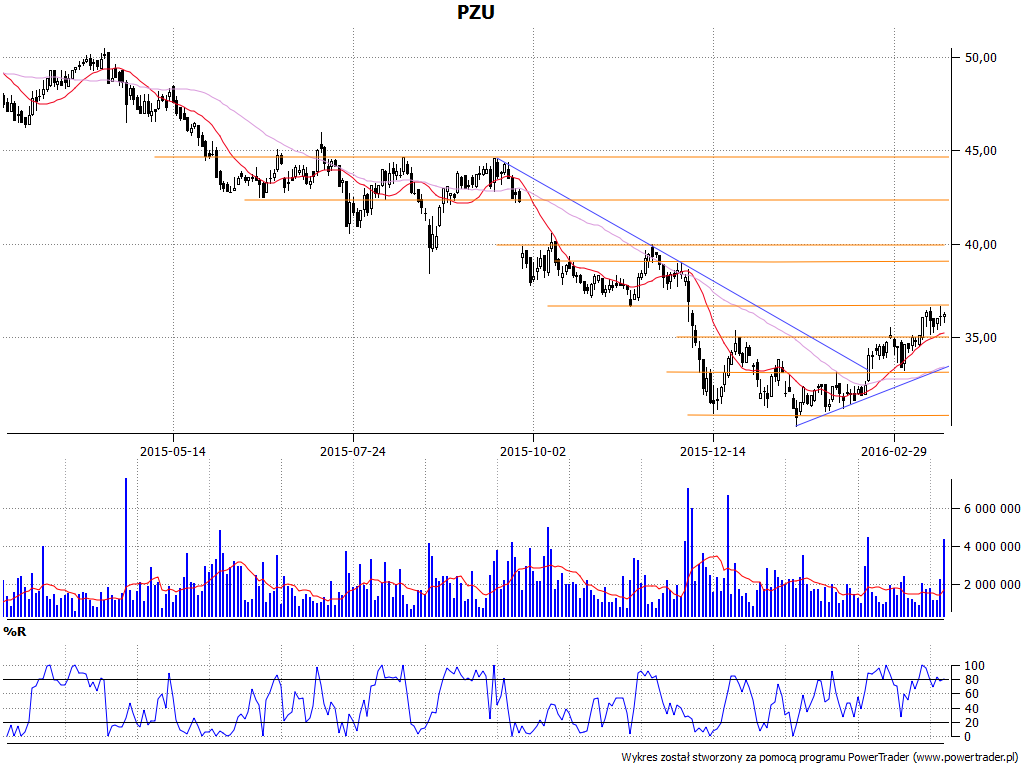The height and width of the screenshot is (768, 1024).
Task: Click the 45,00 price axis label
Action: pyautogui.click(x=981, y=151)
